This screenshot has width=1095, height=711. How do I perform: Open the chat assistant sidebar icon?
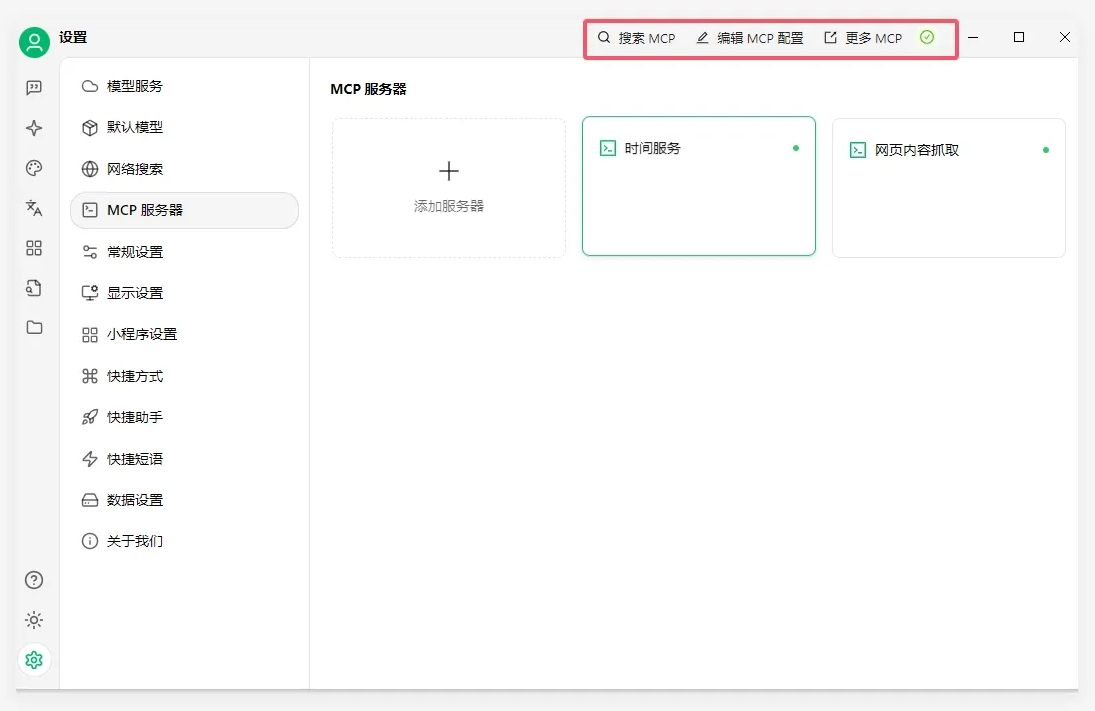(34, 88)
